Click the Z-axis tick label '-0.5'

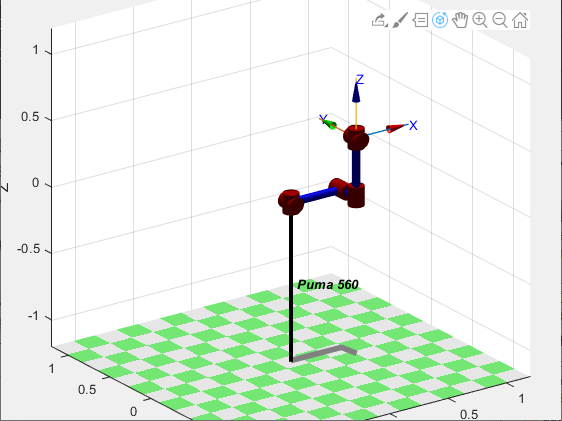pos(29,249)
